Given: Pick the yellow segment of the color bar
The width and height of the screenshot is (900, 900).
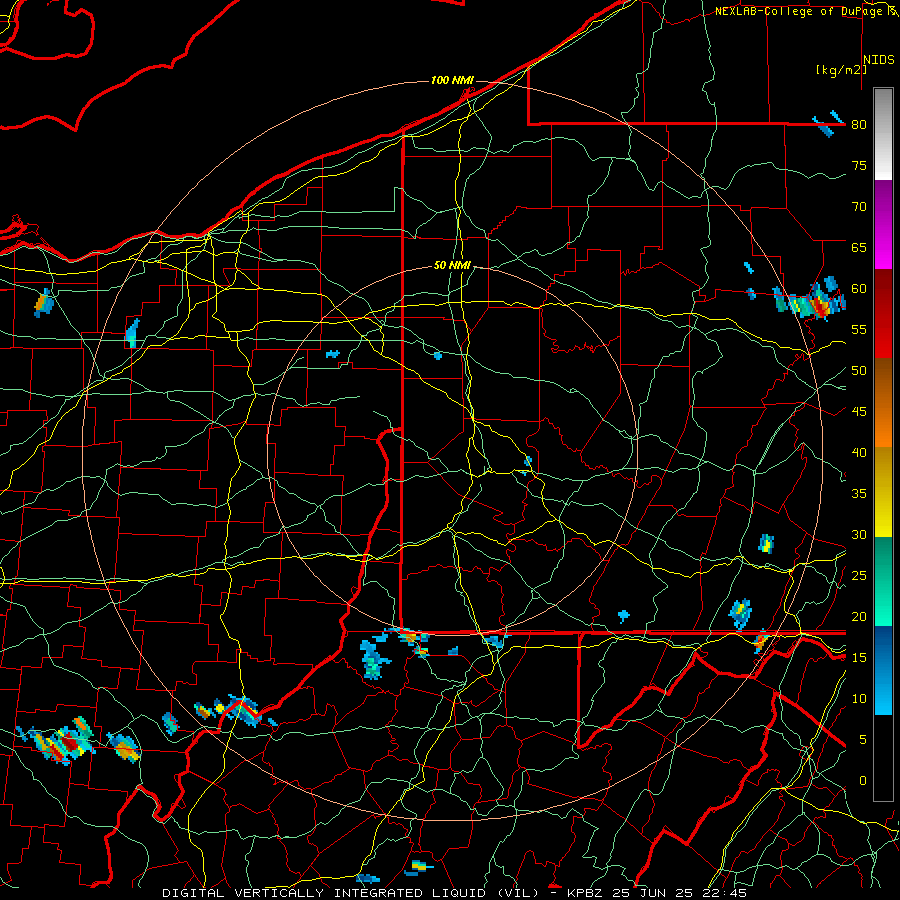Looking at the screenshot, I should (883, 492).
